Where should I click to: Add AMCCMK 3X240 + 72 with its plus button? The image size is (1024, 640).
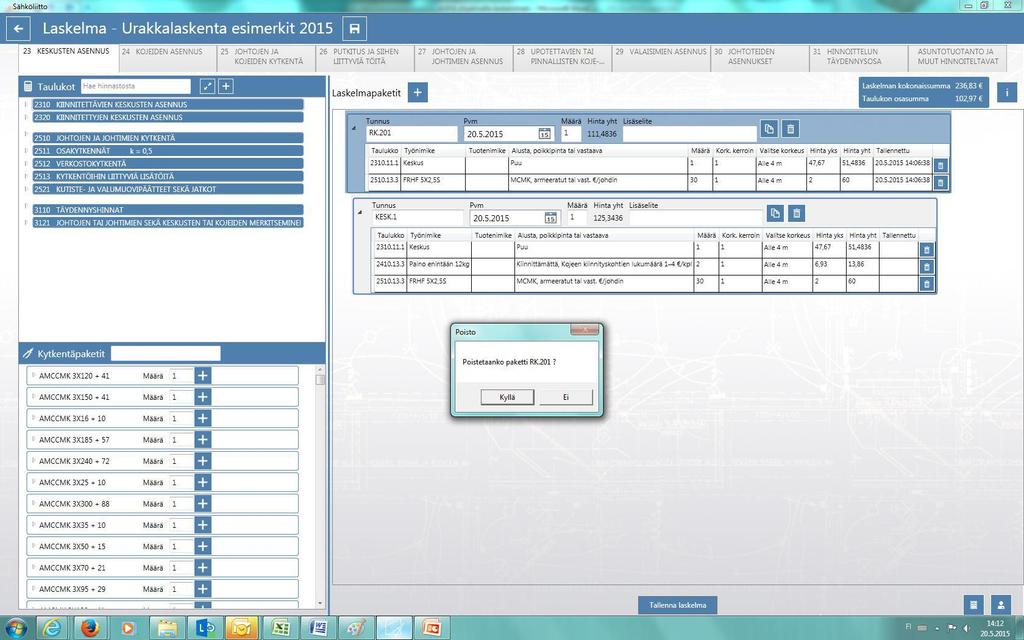click(202, 461)
